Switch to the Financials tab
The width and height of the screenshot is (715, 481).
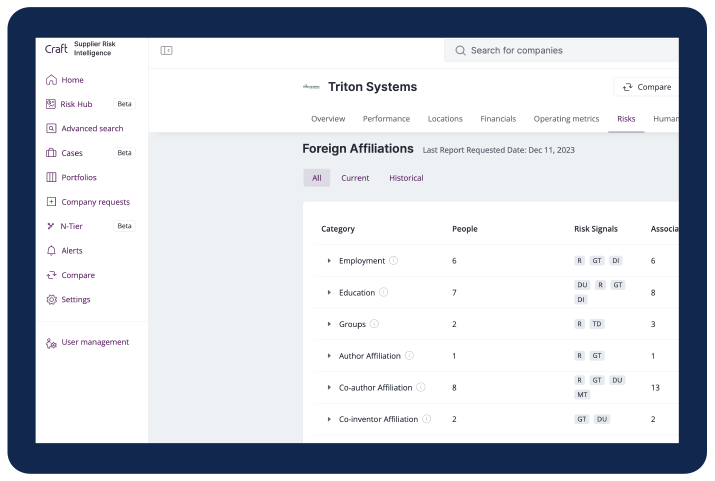[498, 119]
